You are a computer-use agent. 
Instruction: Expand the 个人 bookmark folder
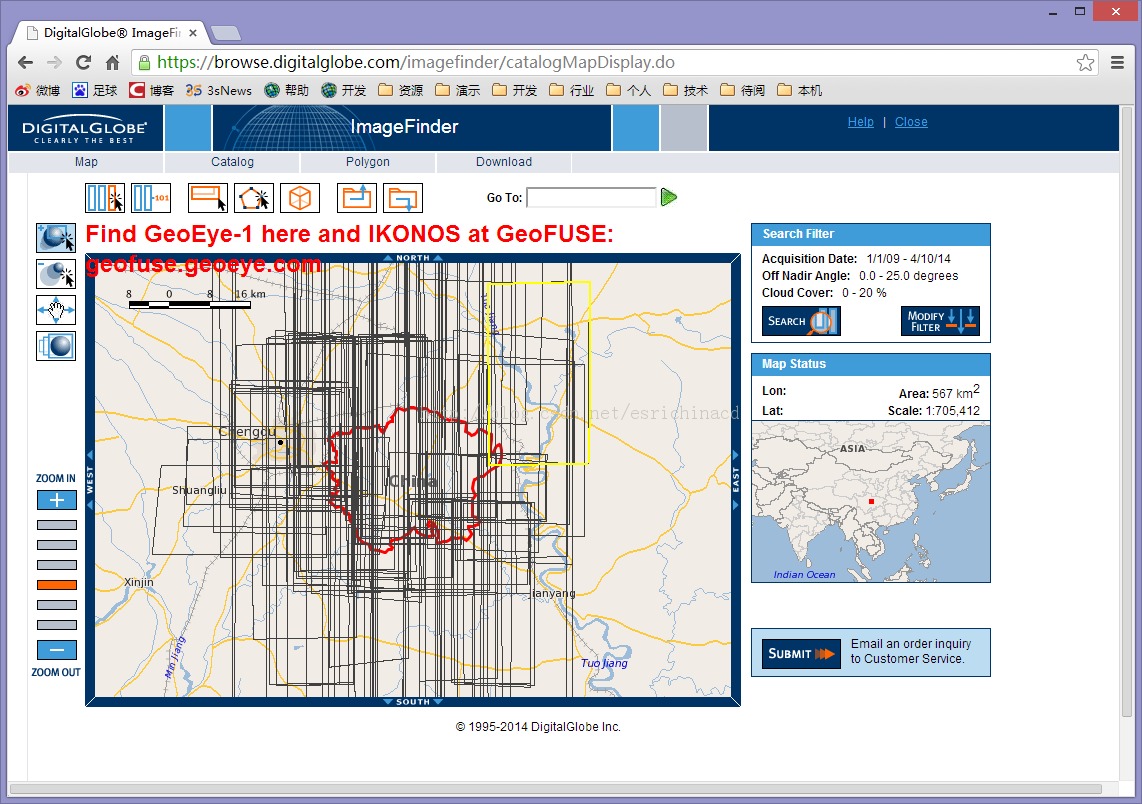(x=629, y=90)
